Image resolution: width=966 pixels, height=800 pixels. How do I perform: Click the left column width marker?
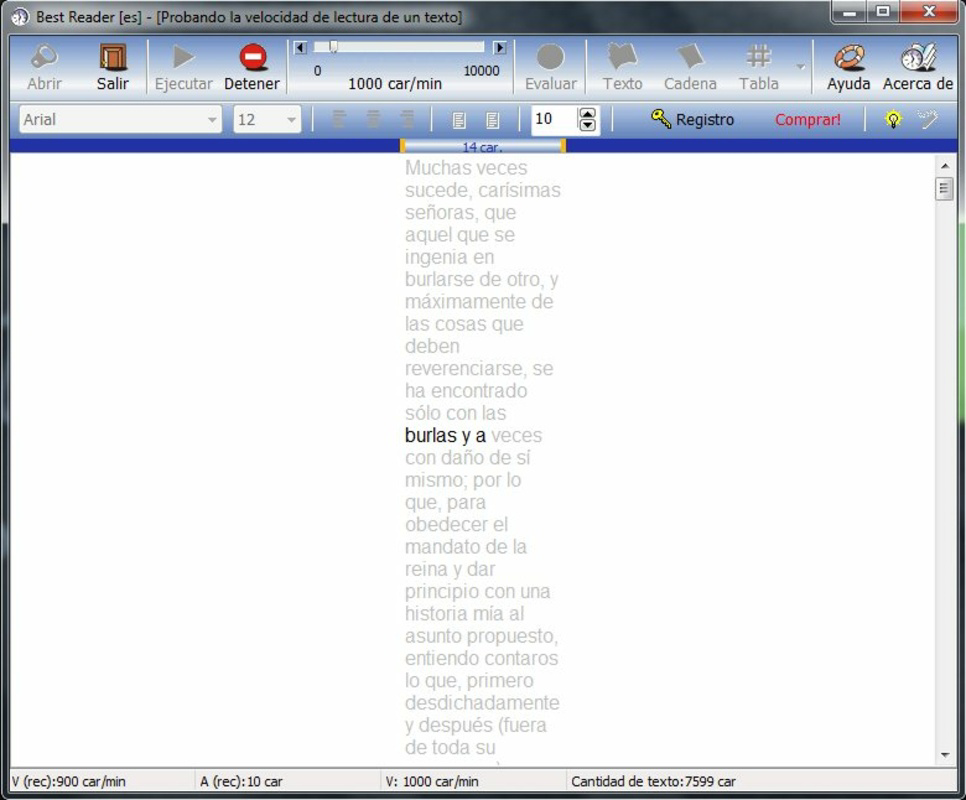(402, 146)
